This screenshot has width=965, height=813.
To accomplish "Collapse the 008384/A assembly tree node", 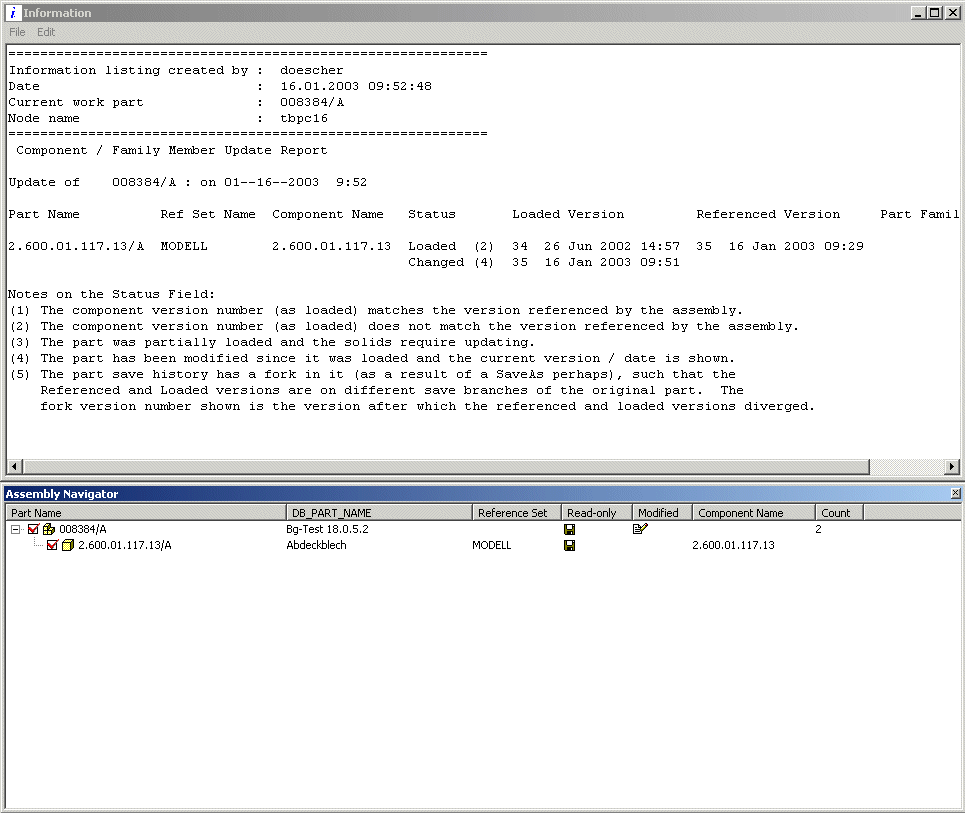I will (16, 529).
